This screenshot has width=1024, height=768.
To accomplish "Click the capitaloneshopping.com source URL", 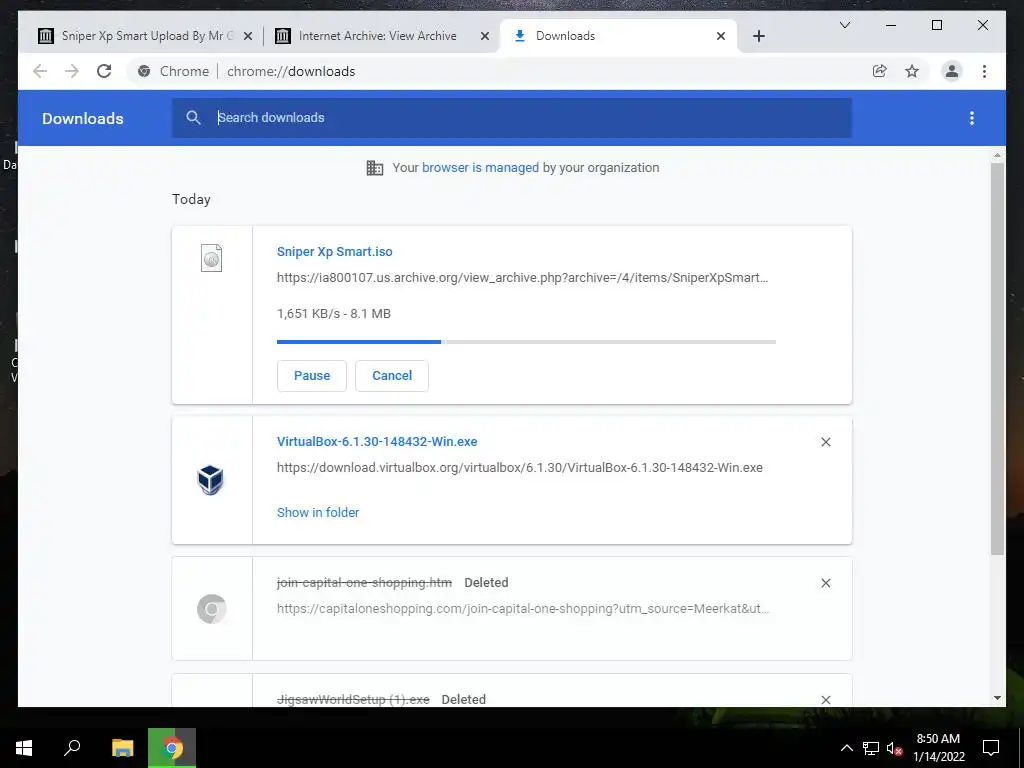I will click(x=522, y=609).
